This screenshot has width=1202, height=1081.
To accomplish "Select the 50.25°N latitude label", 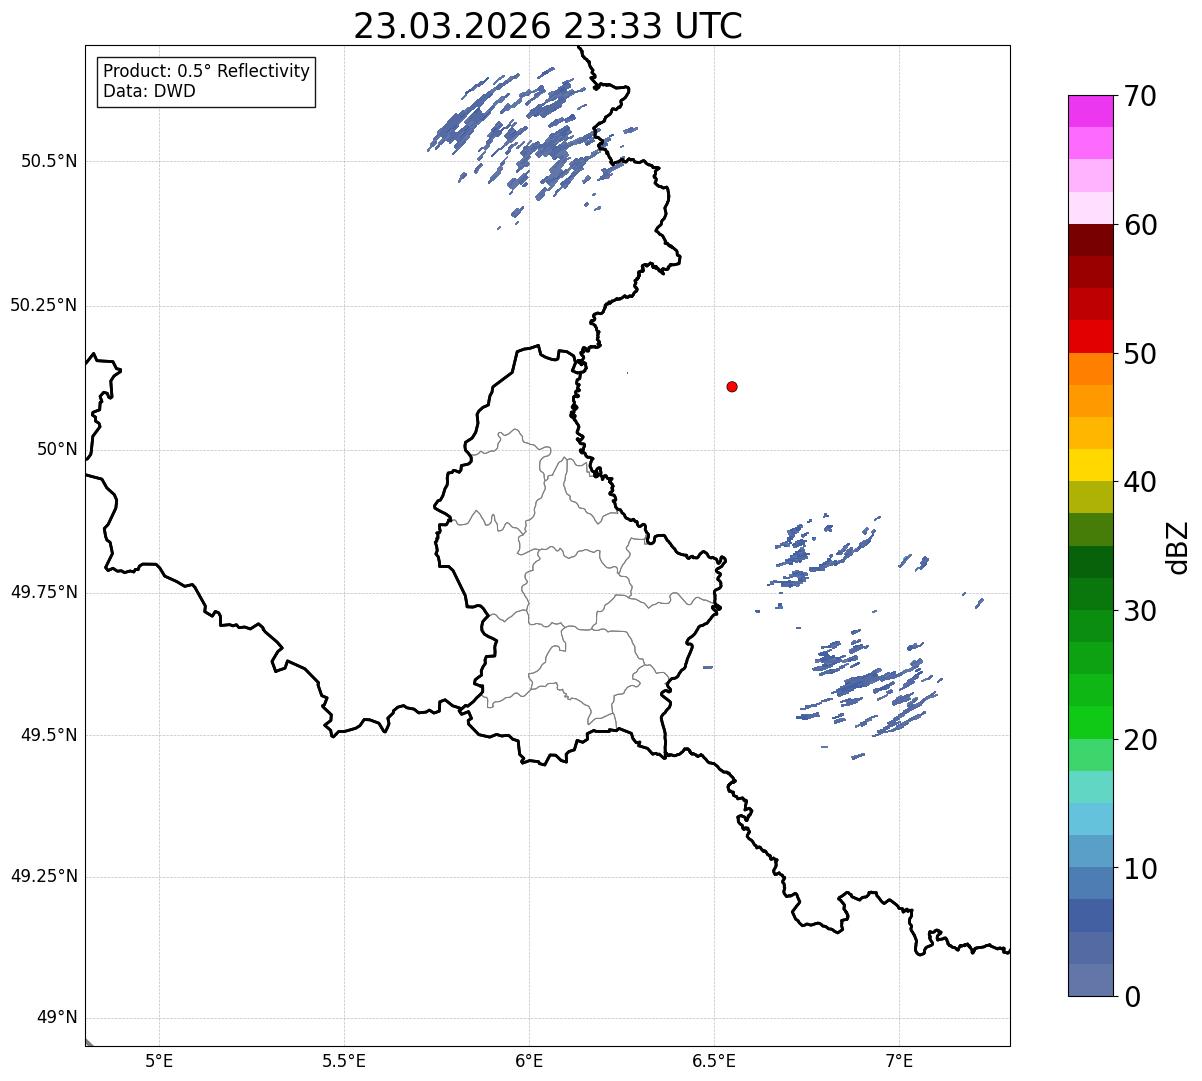I will [x=44, y=305].
